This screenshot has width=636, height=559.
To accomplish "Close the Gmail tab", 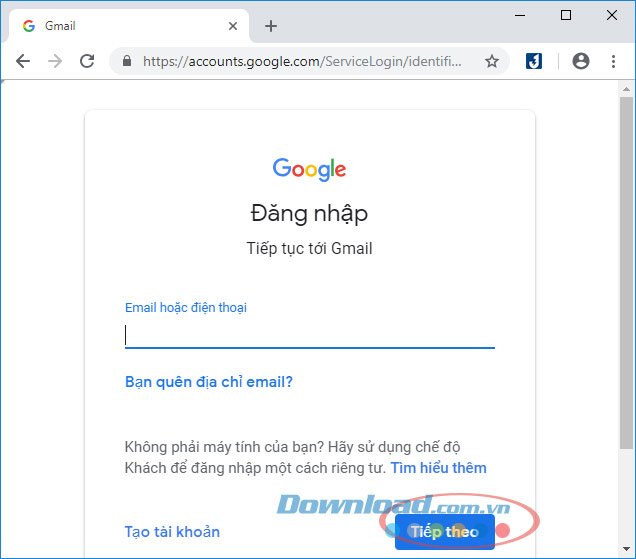I will coord(233,26).
